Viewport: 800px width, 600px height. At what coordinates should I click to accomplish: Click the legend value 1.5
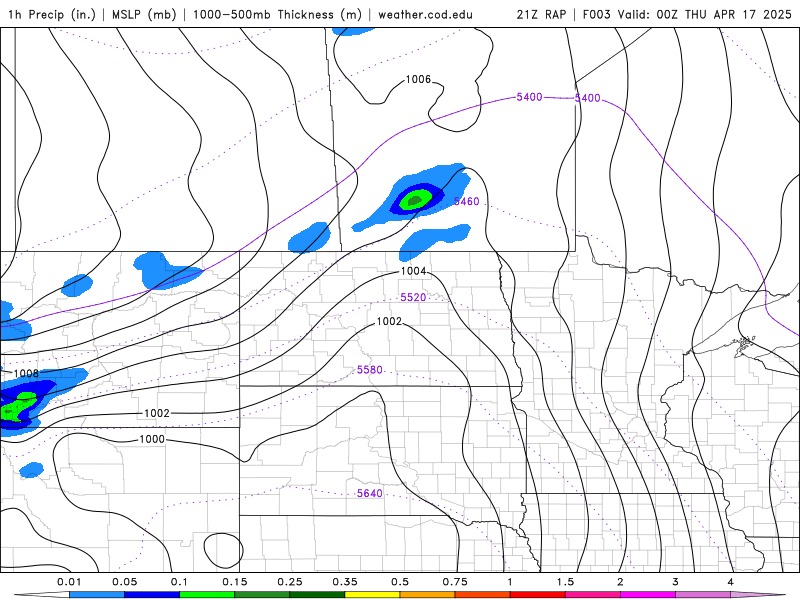[x=565, y=582]
